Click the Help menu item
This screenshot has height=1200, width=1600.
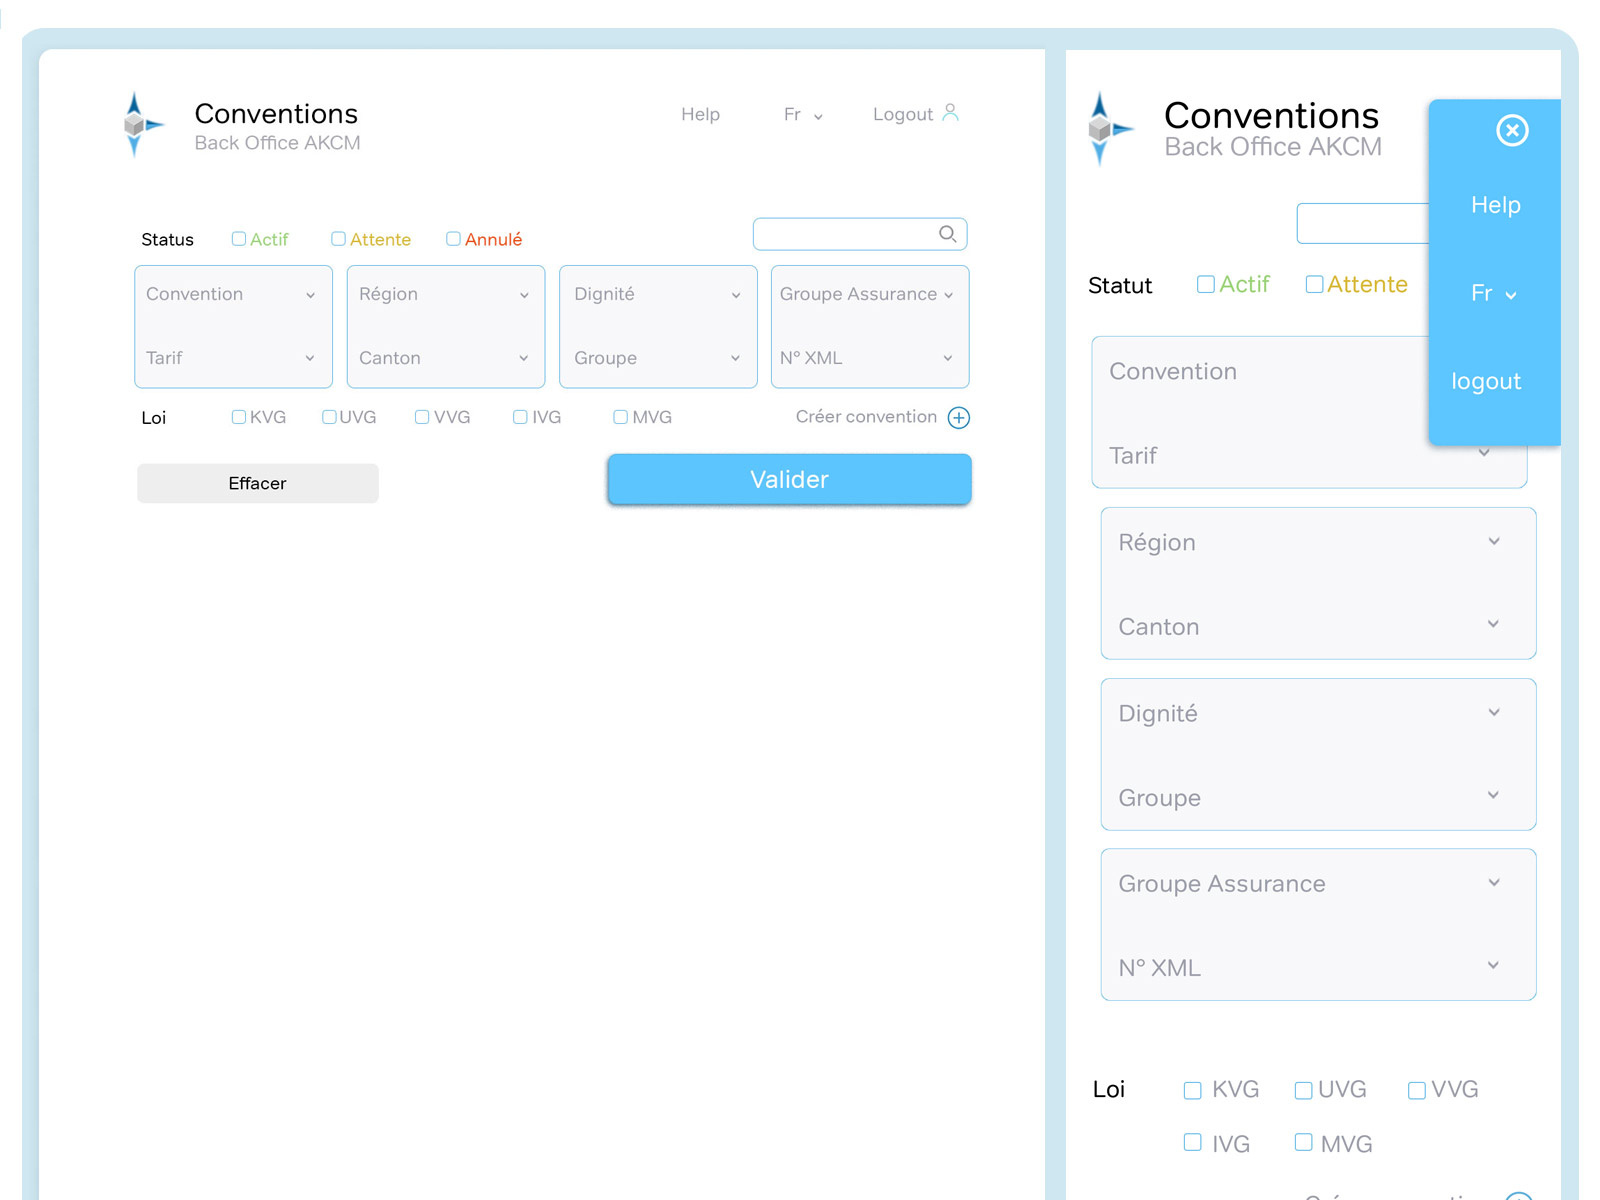(x=701, y=114)
